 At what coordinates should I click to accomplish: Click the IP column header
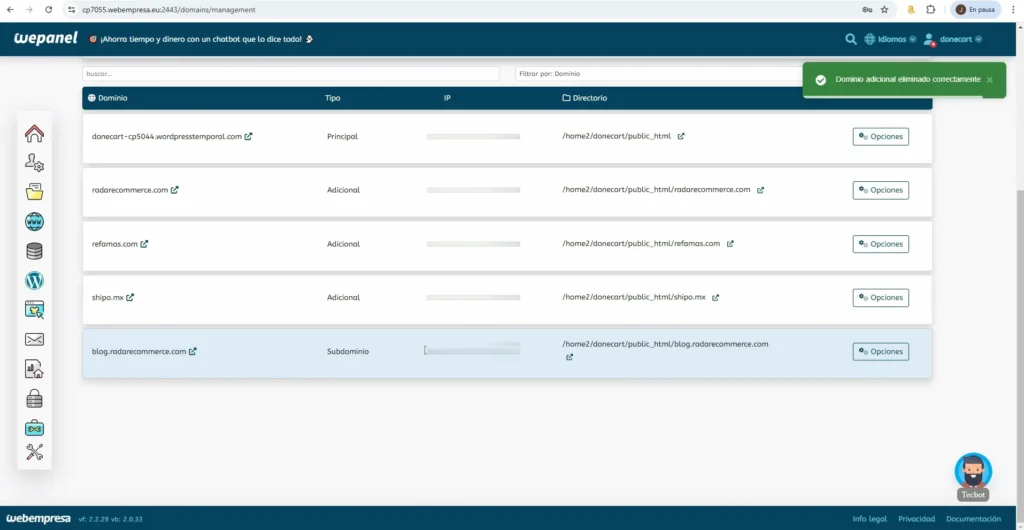click(447, 98)
